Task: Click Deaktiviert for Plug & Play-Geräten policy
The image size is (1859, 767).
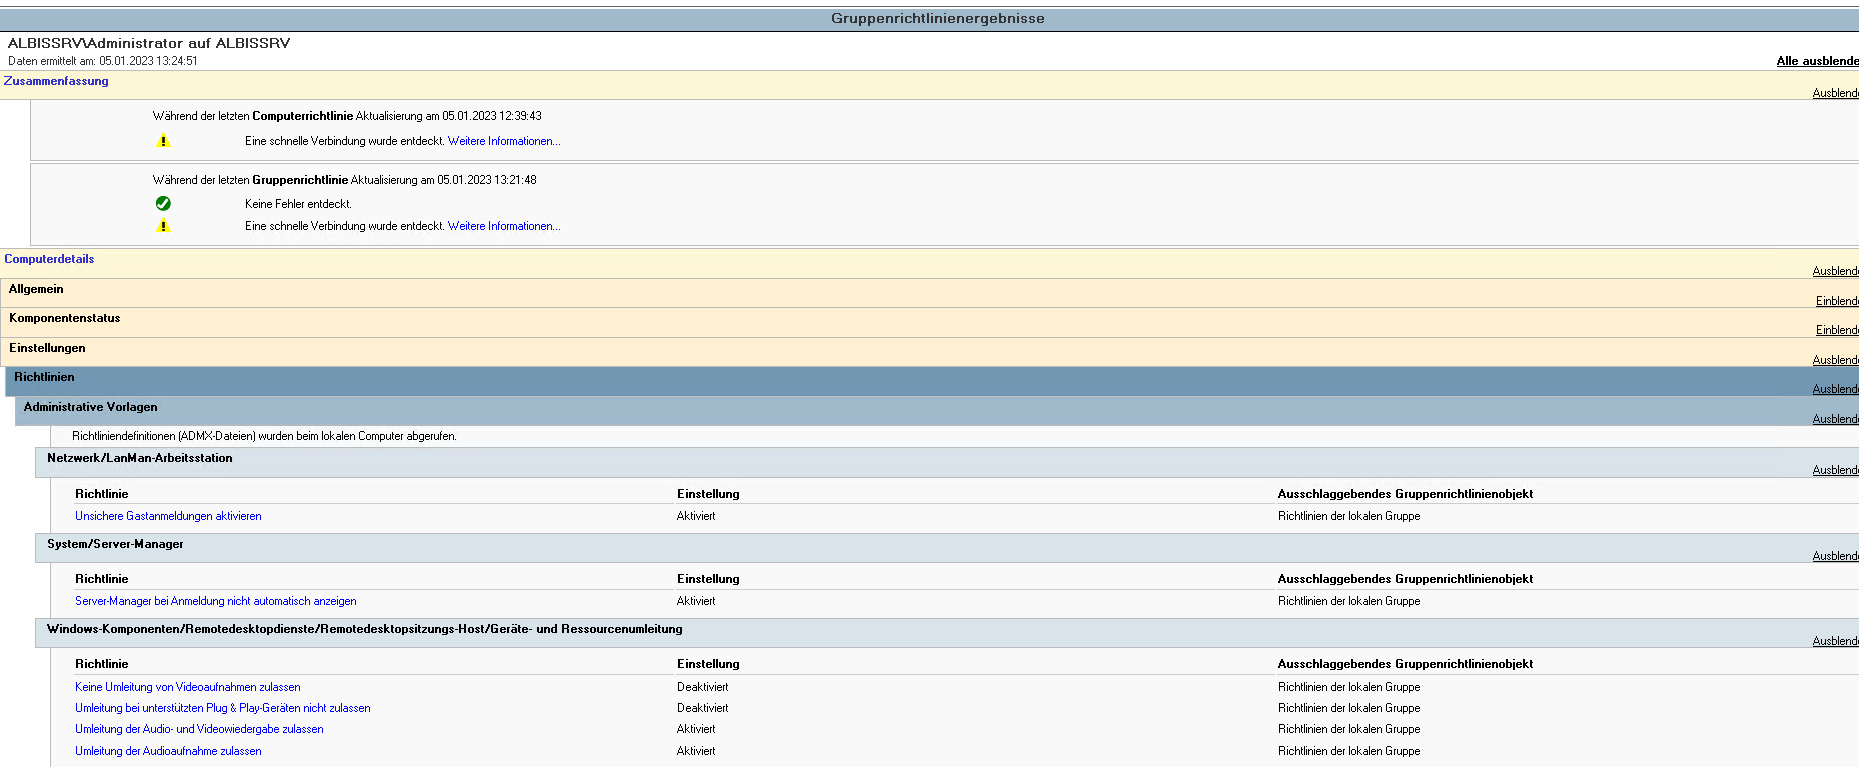Action: 703,708
